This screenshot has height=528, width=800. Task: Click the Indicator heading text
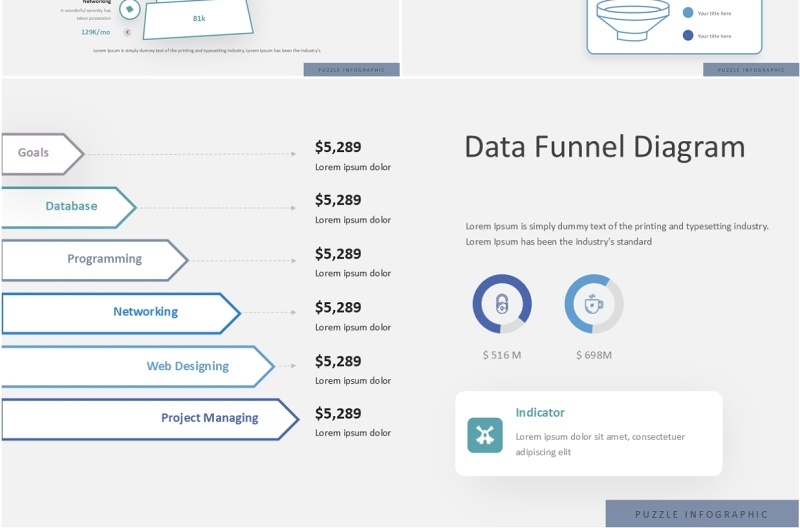pyautogui.click(x=540, y=412)
